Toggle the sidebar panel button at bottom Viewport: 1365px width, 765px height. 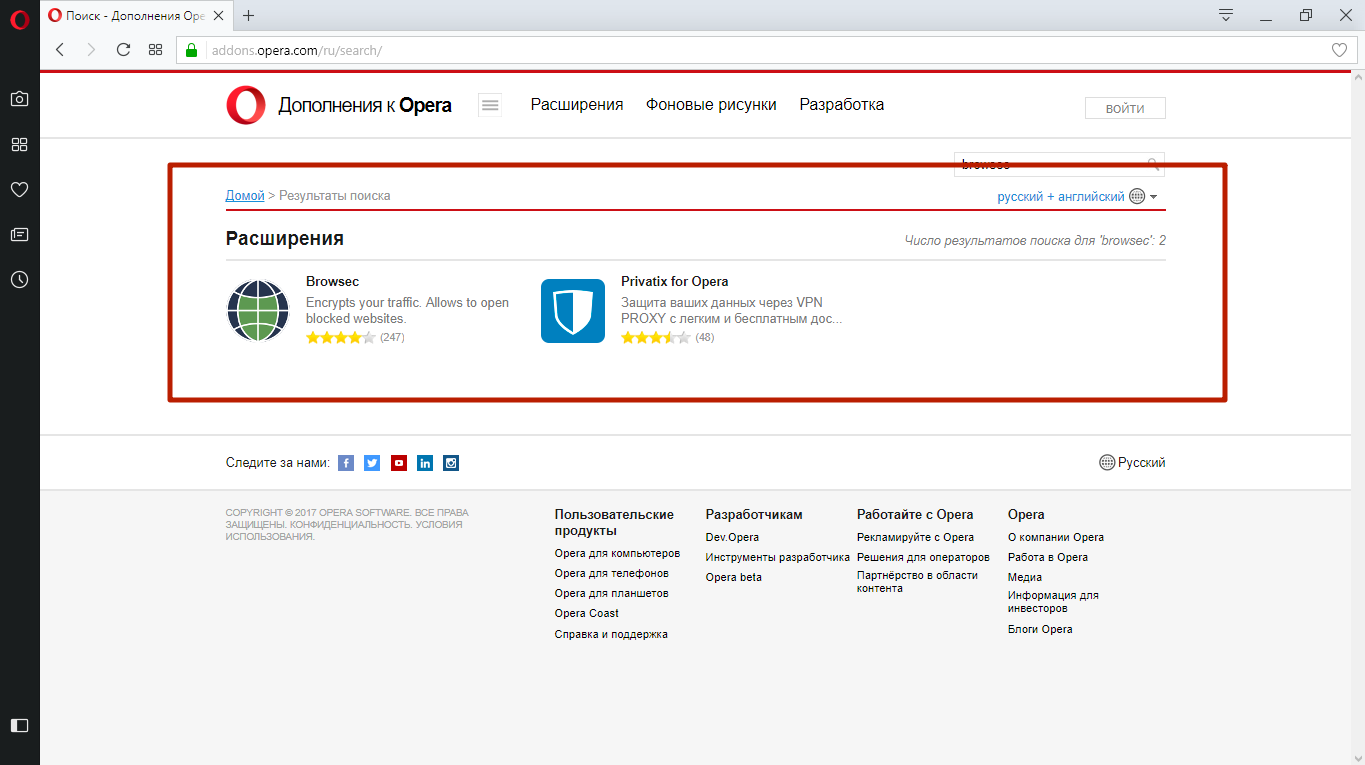coord(19,725)
